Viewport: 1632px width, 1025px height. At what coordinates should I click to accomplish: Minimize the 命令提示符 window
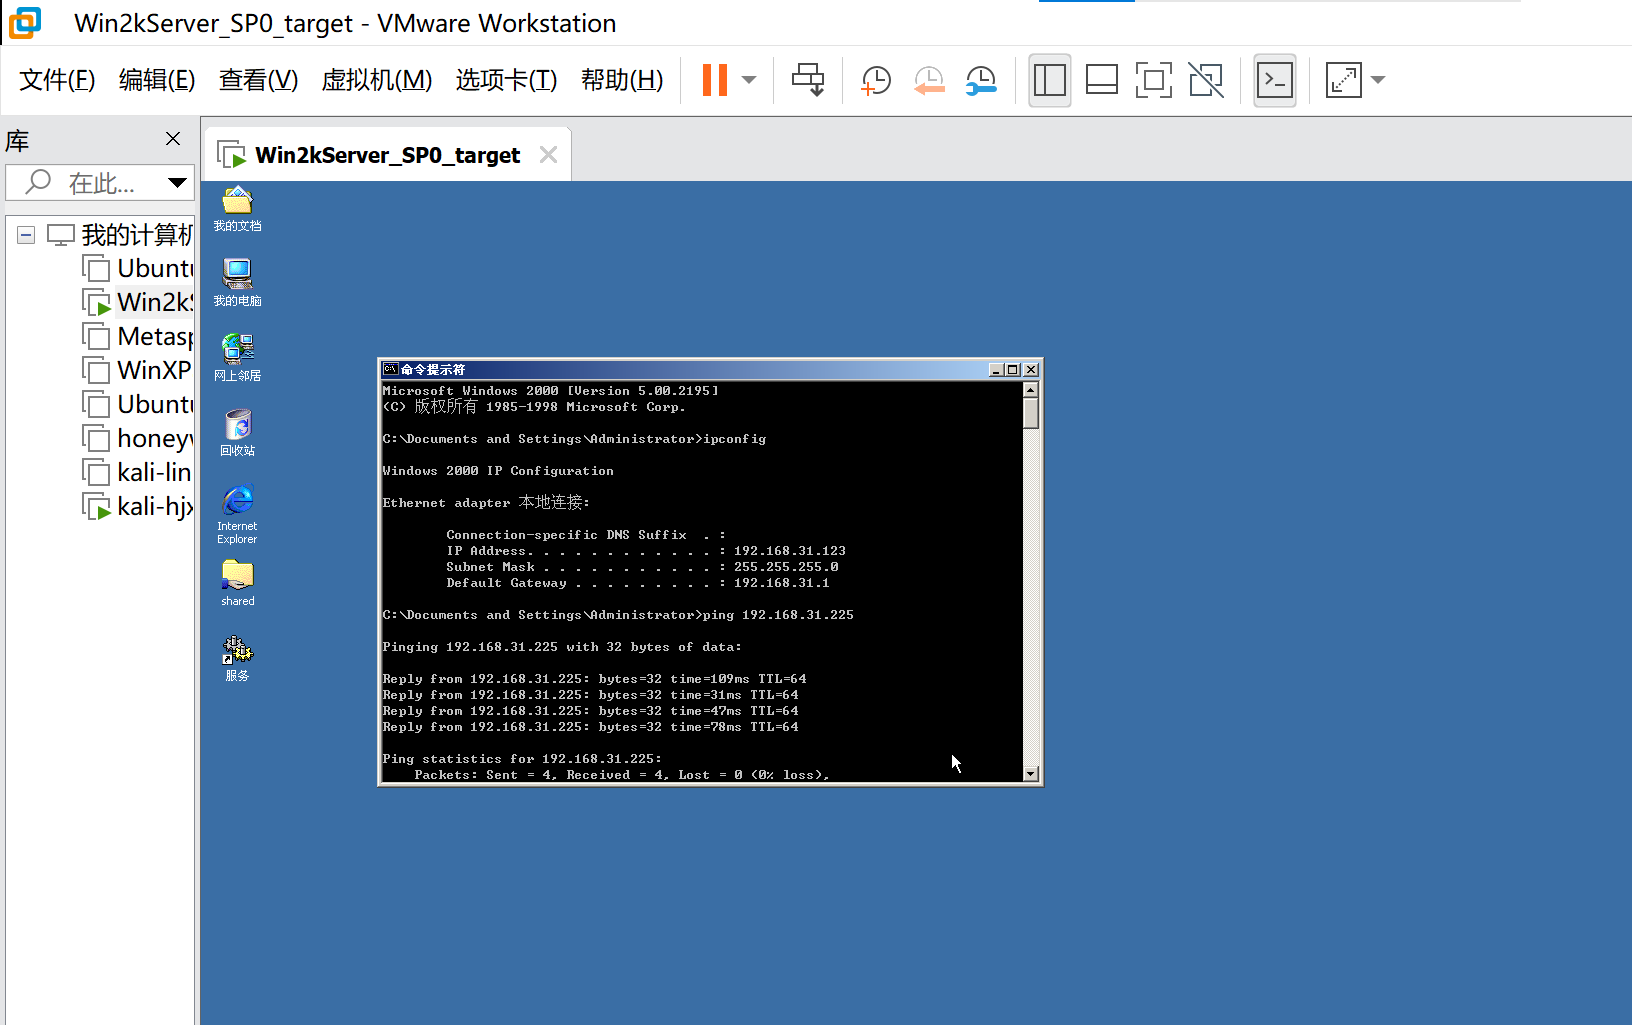pos(996,370)
